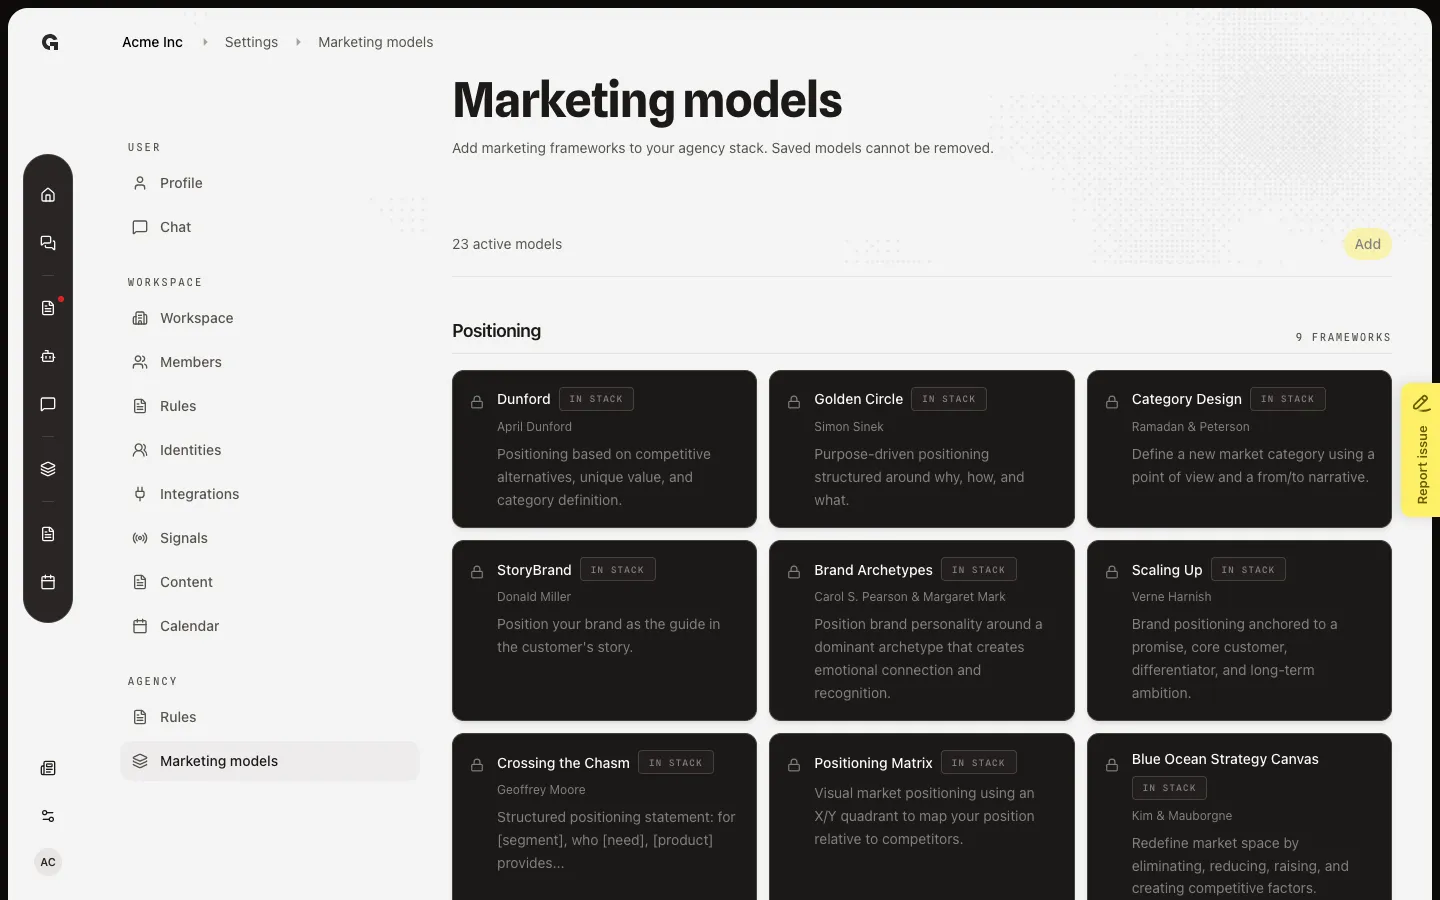Select the Category Design framework card
The width and height of the screenshot is (1440, 900).
point(1239,449)
